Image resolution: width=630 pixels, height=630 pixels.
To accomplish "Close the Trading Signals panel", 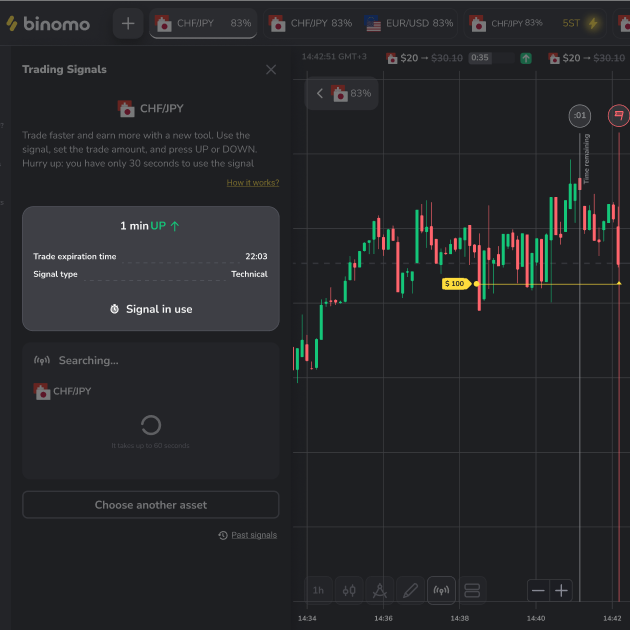I will 271,70.
